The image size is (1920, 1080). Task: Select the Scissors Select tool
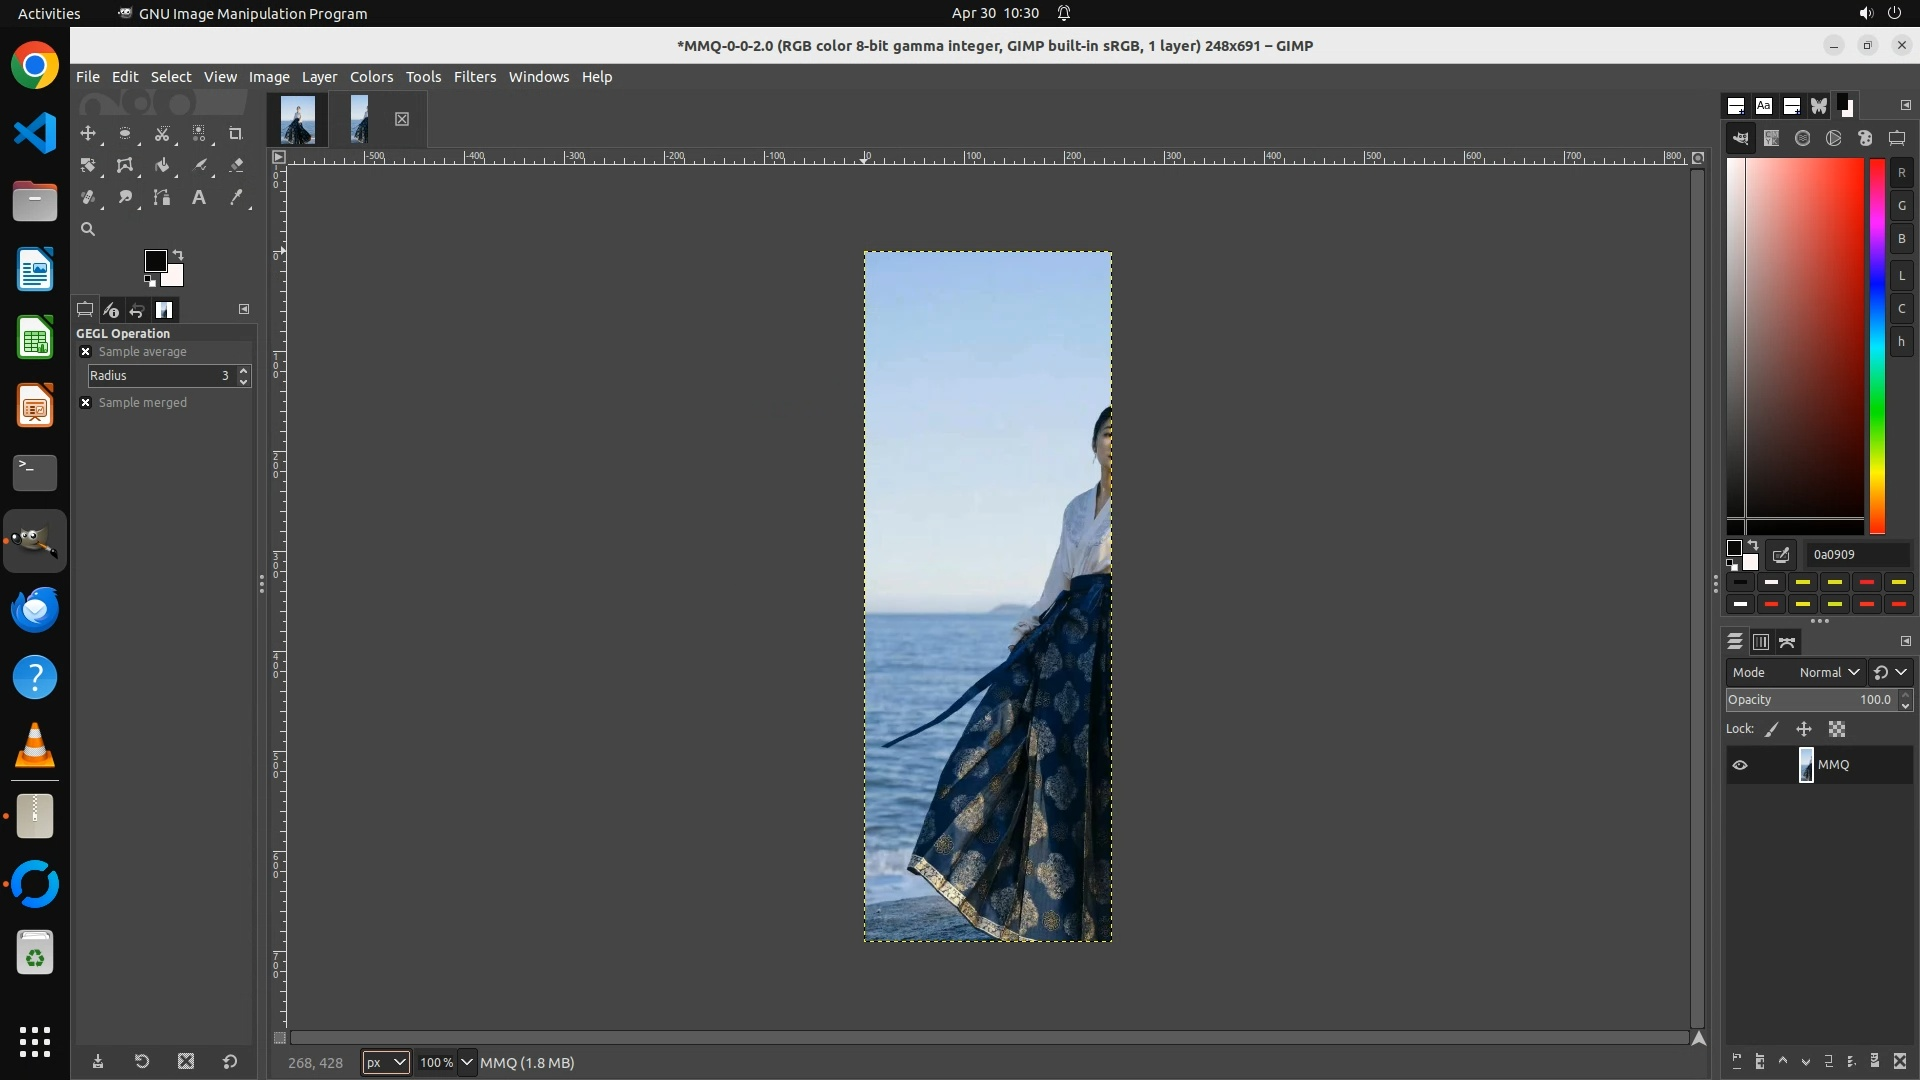pyautogui.click(x=162, y=133)
